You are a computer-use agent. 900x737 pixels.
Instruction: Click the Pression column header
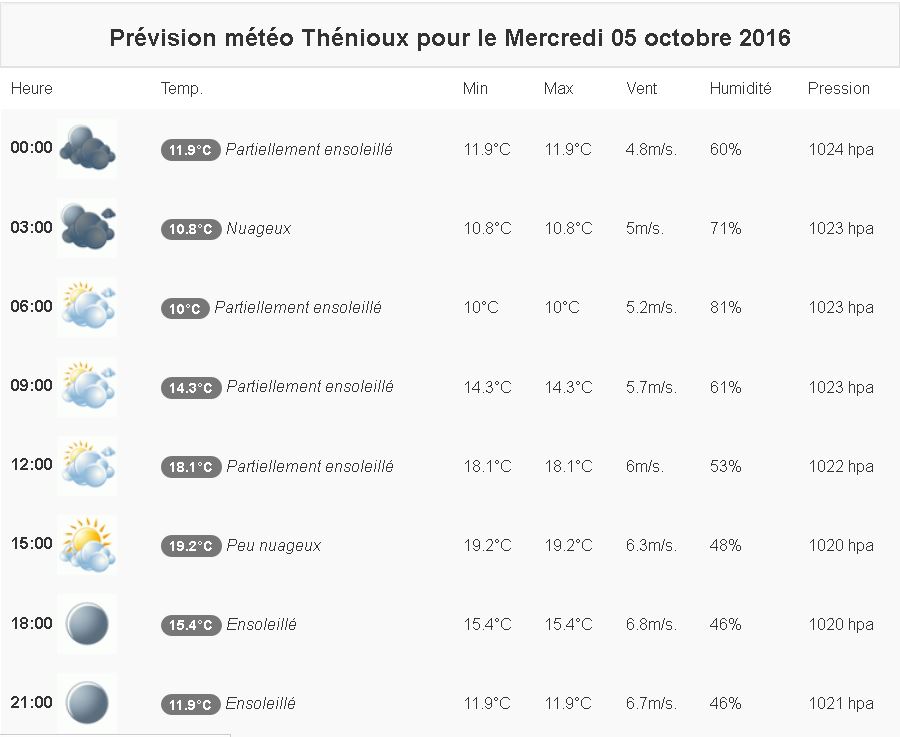pyautogui.click(x=839, y=88)
